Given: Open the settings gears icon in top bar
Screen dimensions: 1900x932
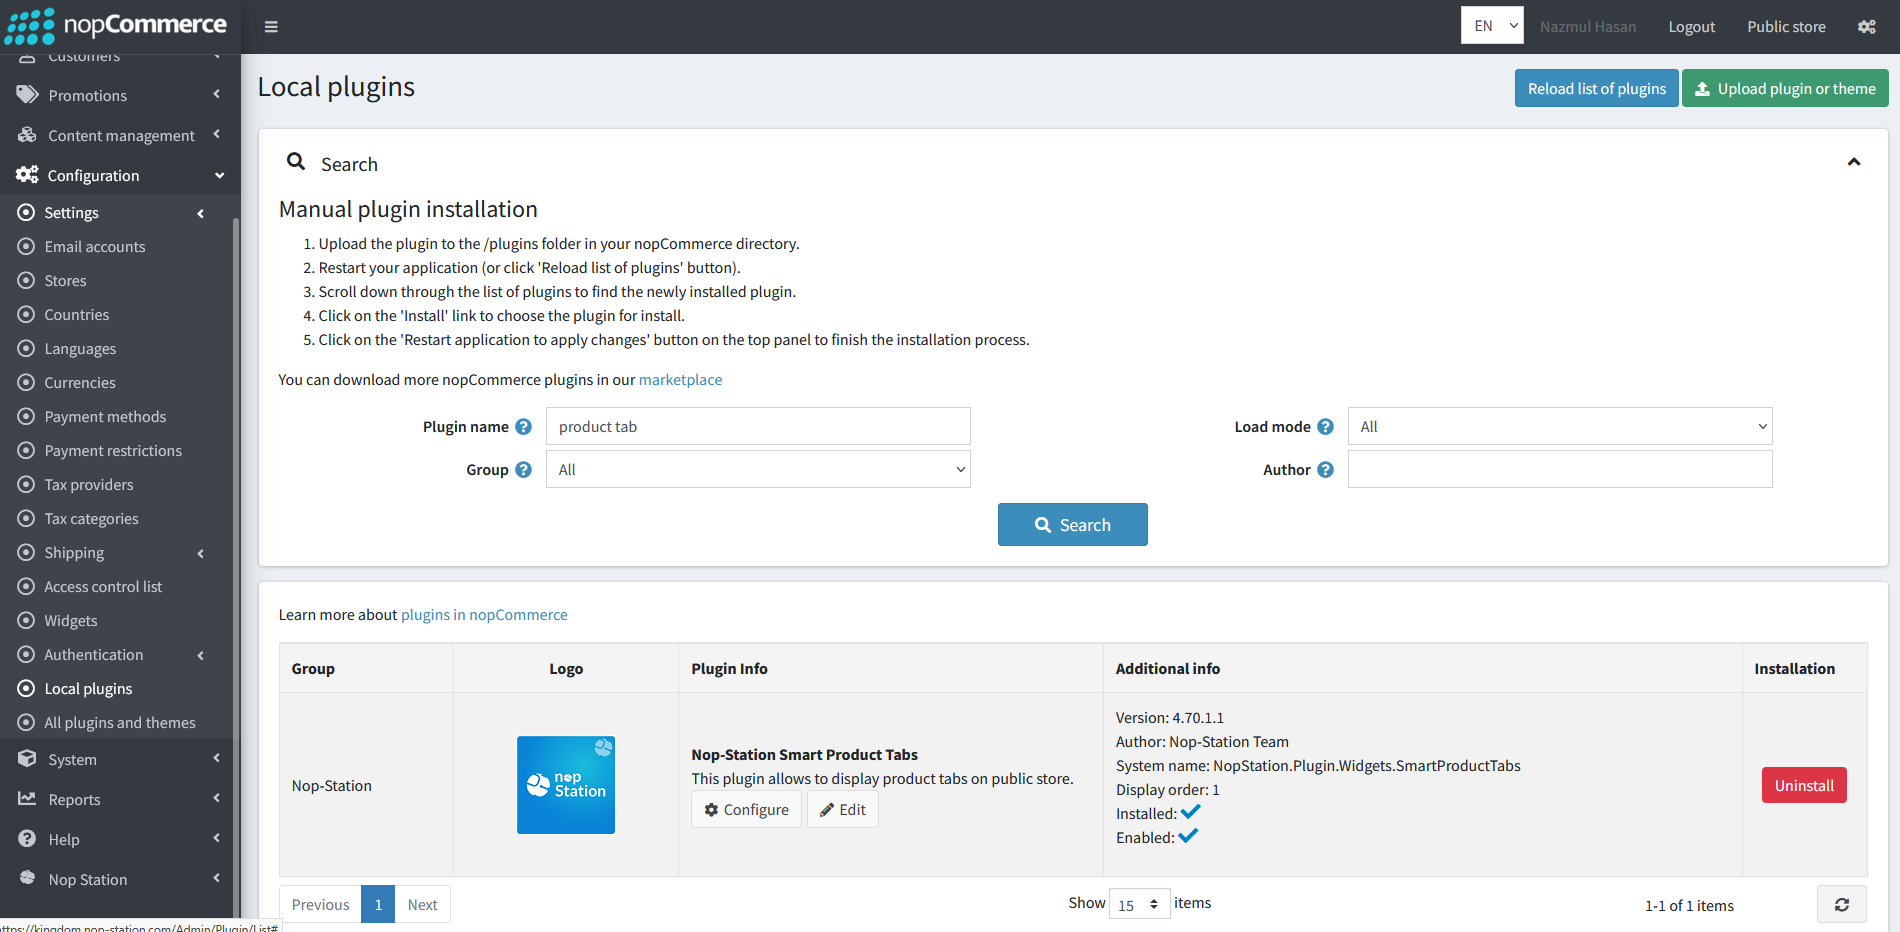Looking at the screenshot, I should pyautogui.click(x=1867, y=27).
